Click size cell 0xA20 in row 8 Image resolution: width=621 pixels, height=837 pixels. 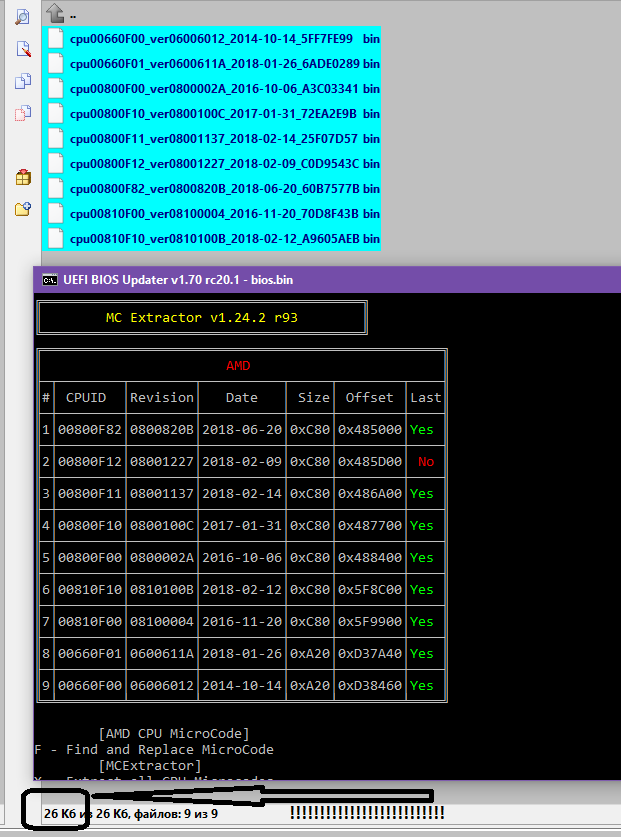coord(310,654)
